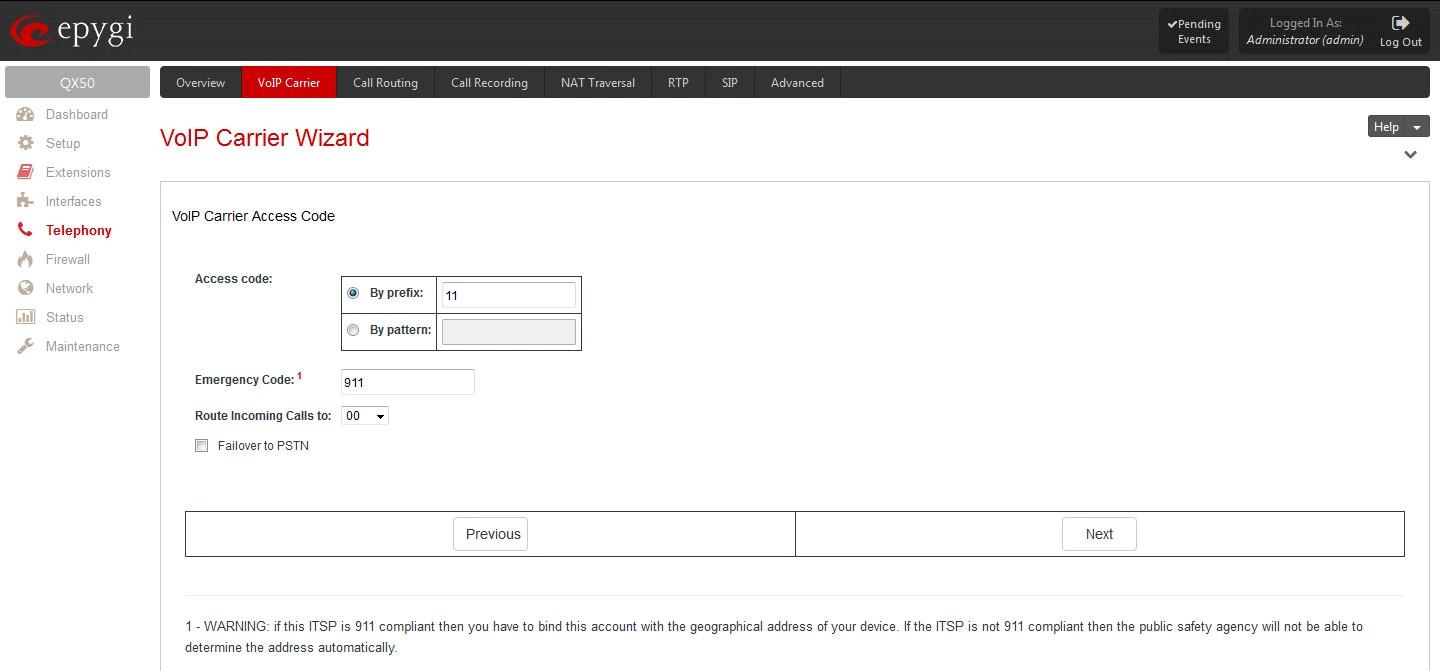Click the Extensions book icon

[x=26, y=172]
